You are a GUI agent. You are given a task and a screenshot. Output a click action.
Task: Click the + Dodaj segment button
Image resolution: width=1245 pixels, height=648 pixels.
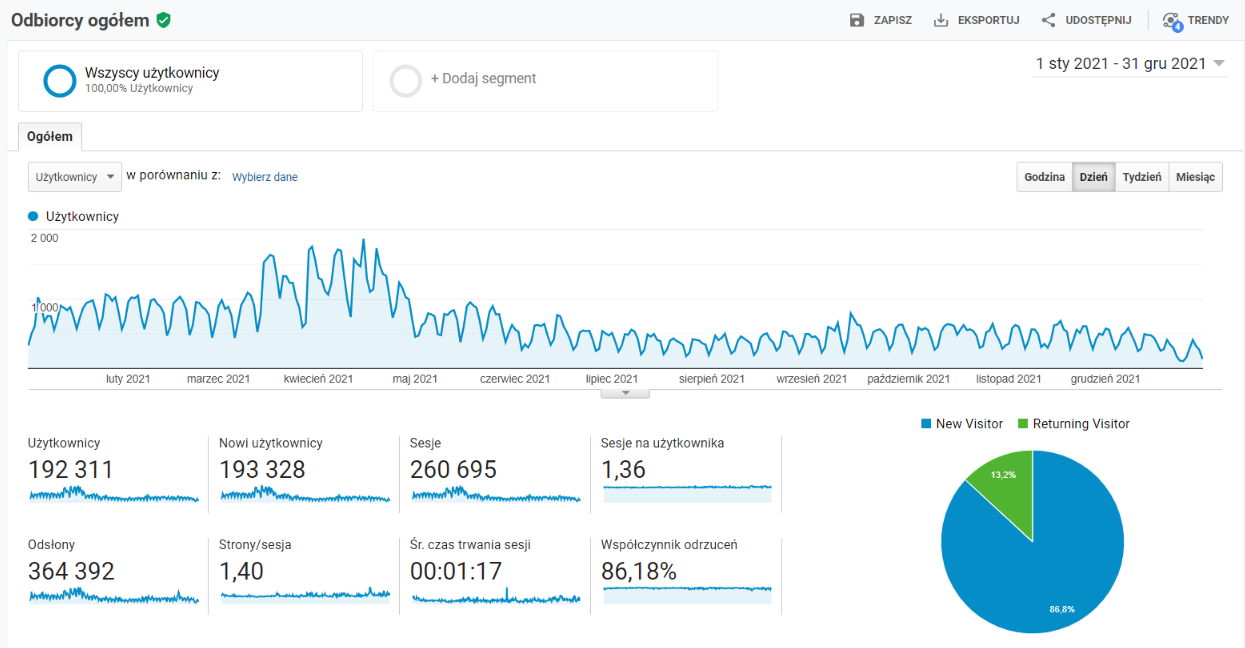pyautogui.click(x=483, y=78)
